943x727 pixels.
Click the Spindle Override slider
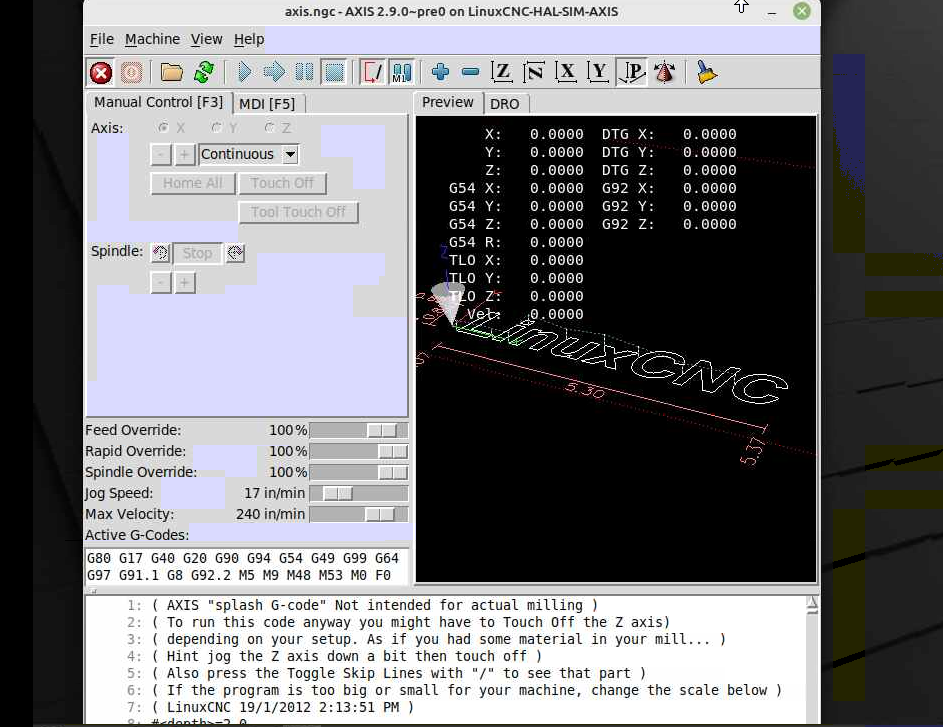click(x=358, y=473)
